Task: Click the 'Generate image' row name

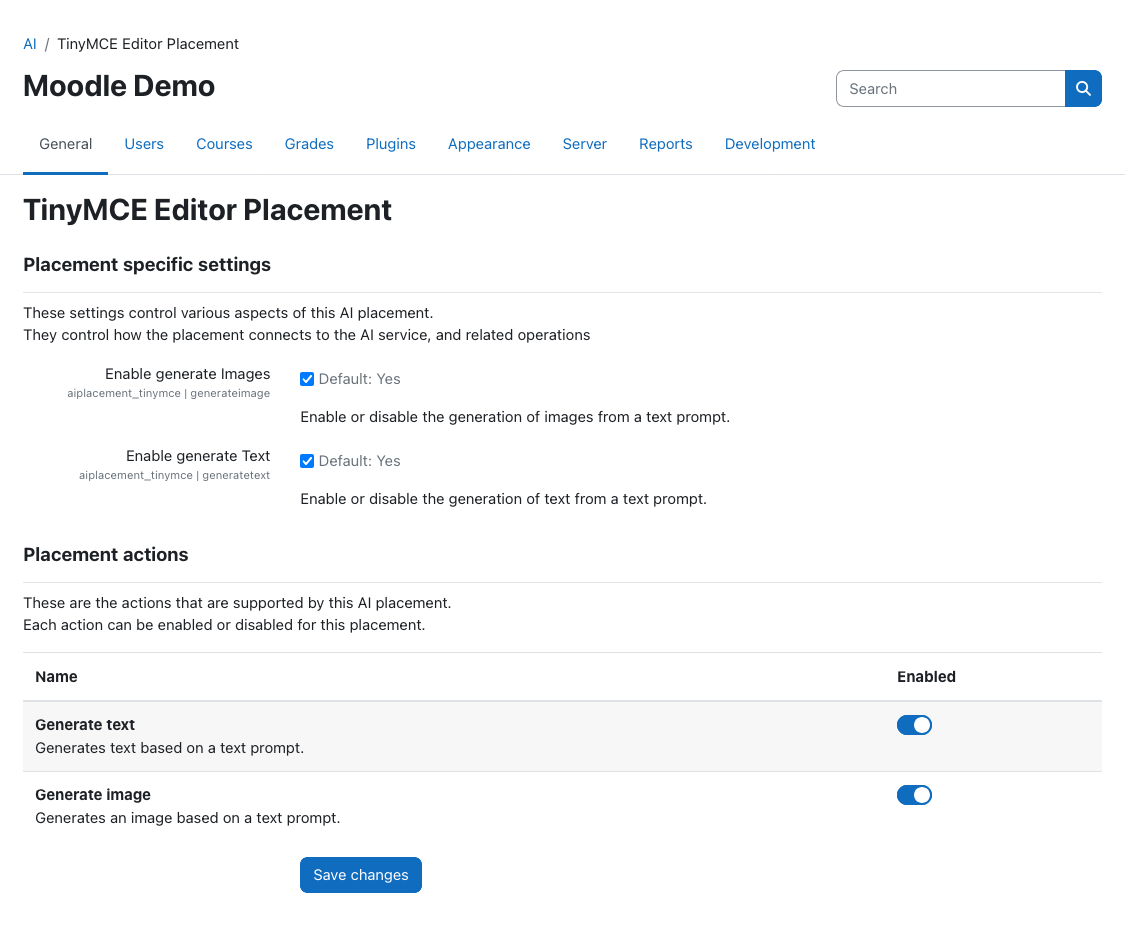Action: coord(93,794)
